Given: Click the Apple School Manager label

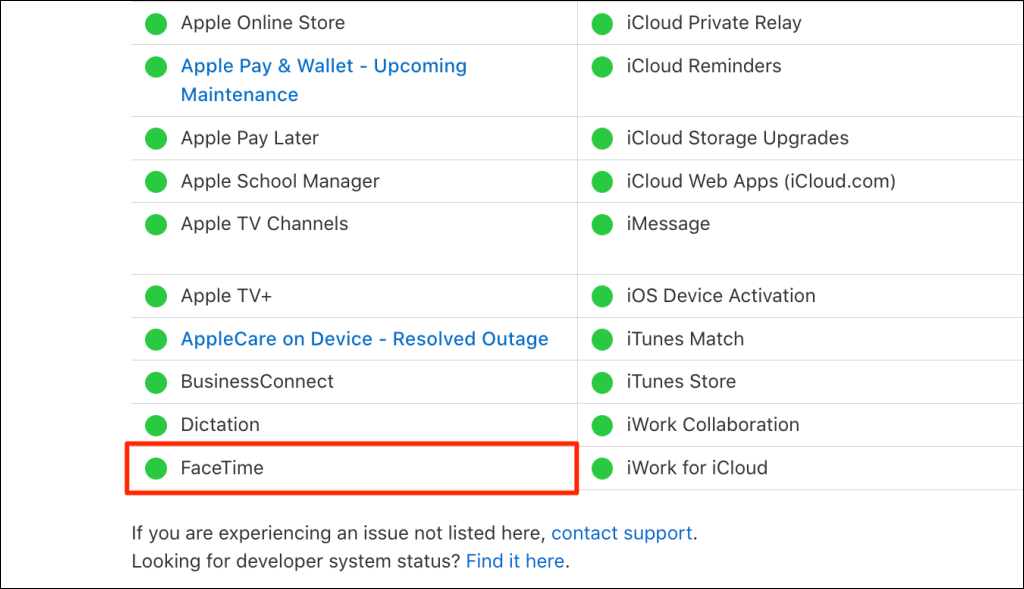Looking at the screenshot, I should click(280, 181).
